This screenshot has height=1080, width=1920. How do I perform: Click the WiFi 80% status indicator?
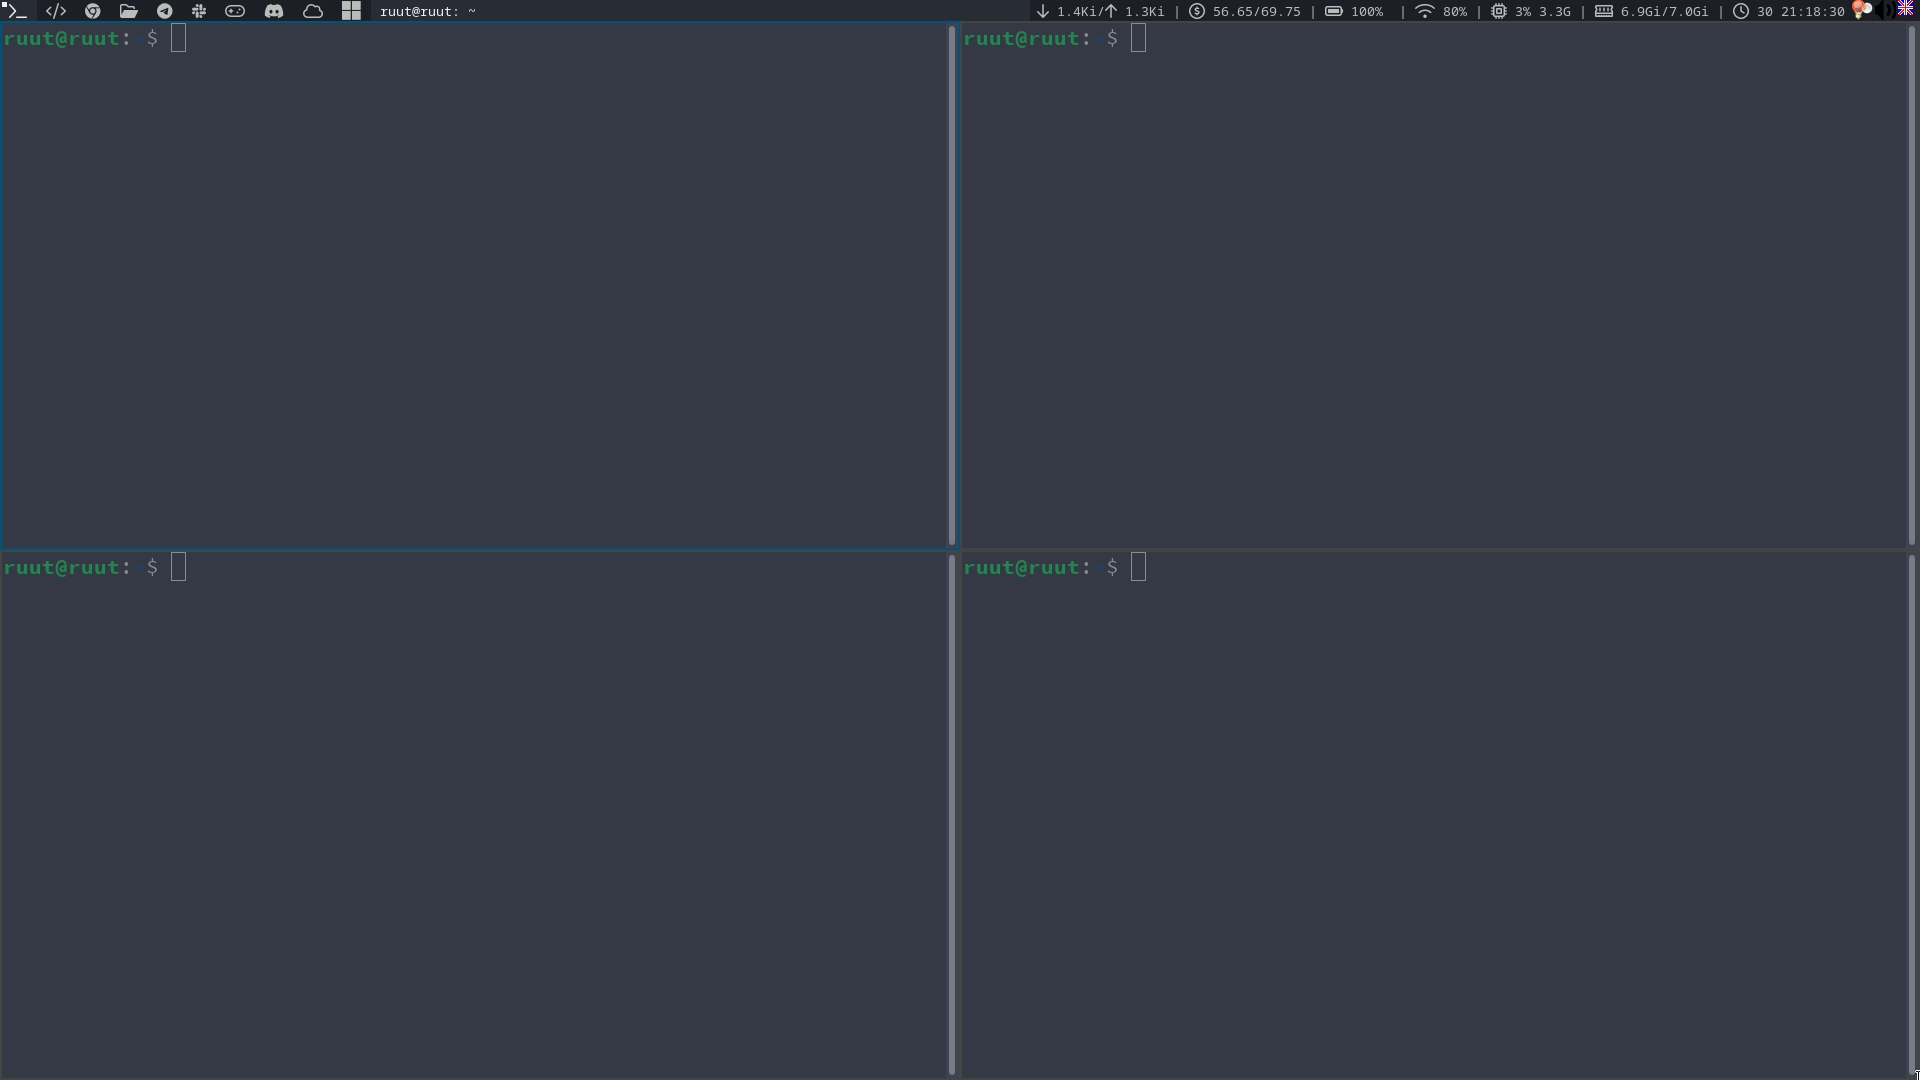point(1441,11)
